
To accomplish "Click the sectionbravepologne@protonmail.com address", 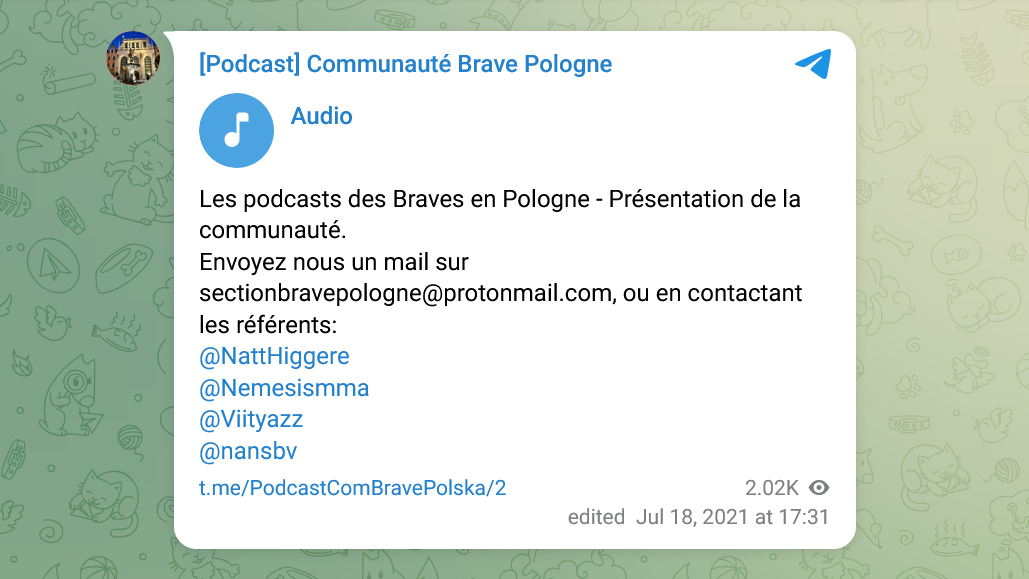I will coord(408,293).
